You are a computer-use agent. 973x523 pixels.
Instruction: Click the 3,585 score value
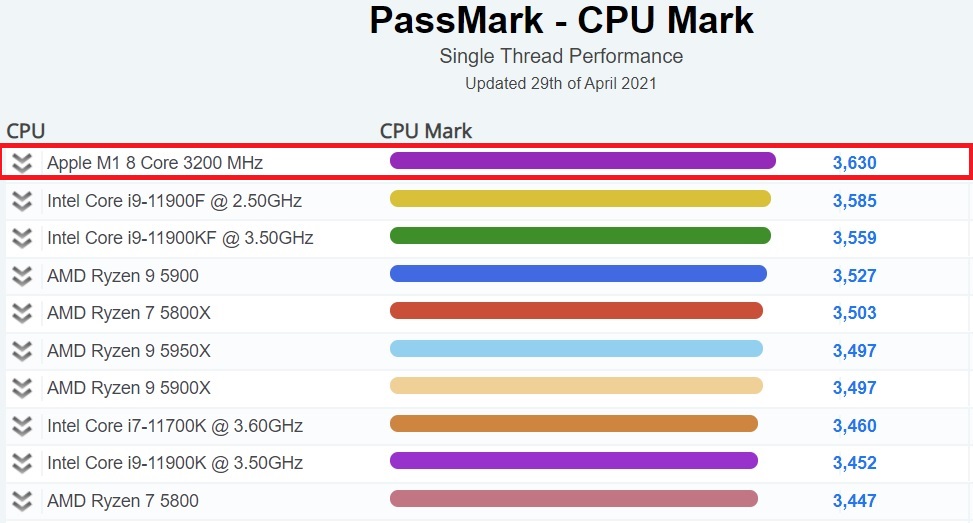[854, 201]
